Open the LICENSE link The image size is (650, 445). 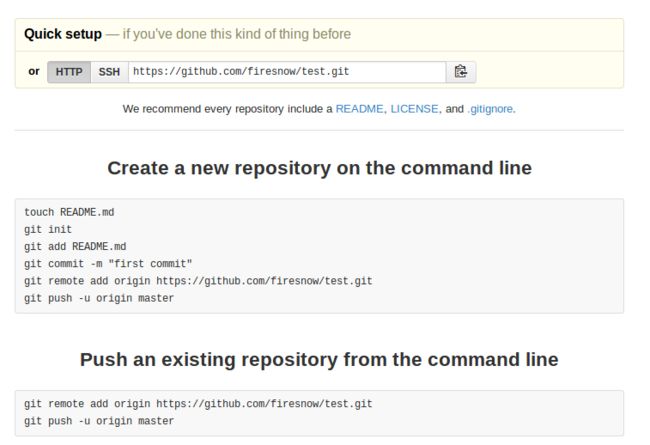click(414, 109)
